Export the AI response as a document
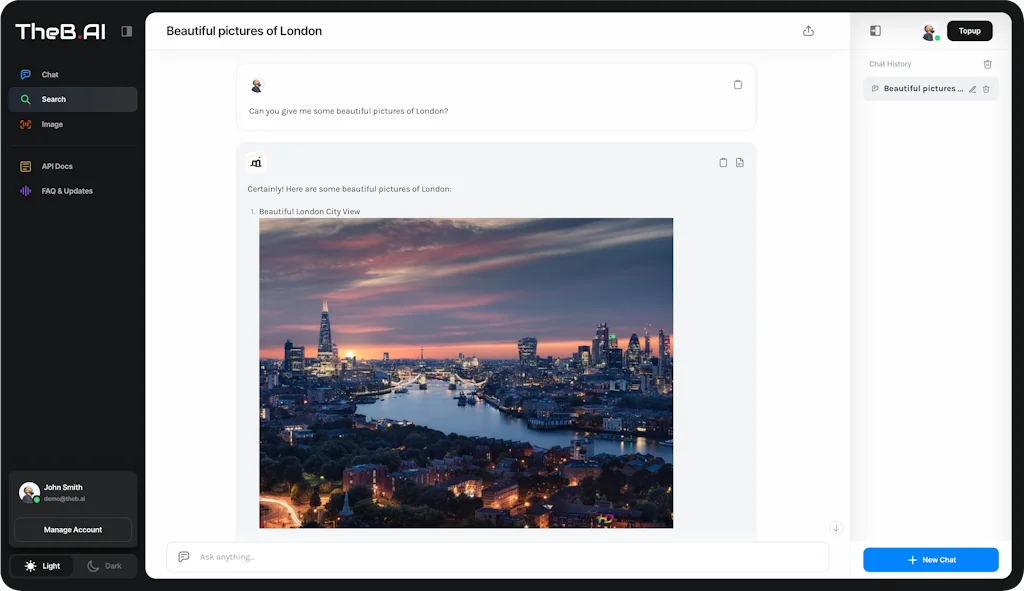This screenshot has width=1024, height=591. click(x=740, y=161)
